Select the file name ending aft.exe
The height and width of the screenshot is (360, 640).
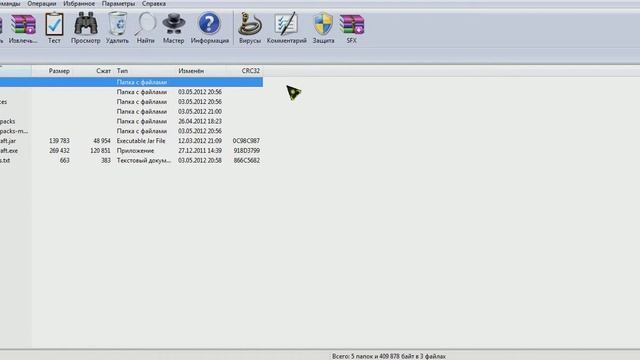click(x=9, y=151)
